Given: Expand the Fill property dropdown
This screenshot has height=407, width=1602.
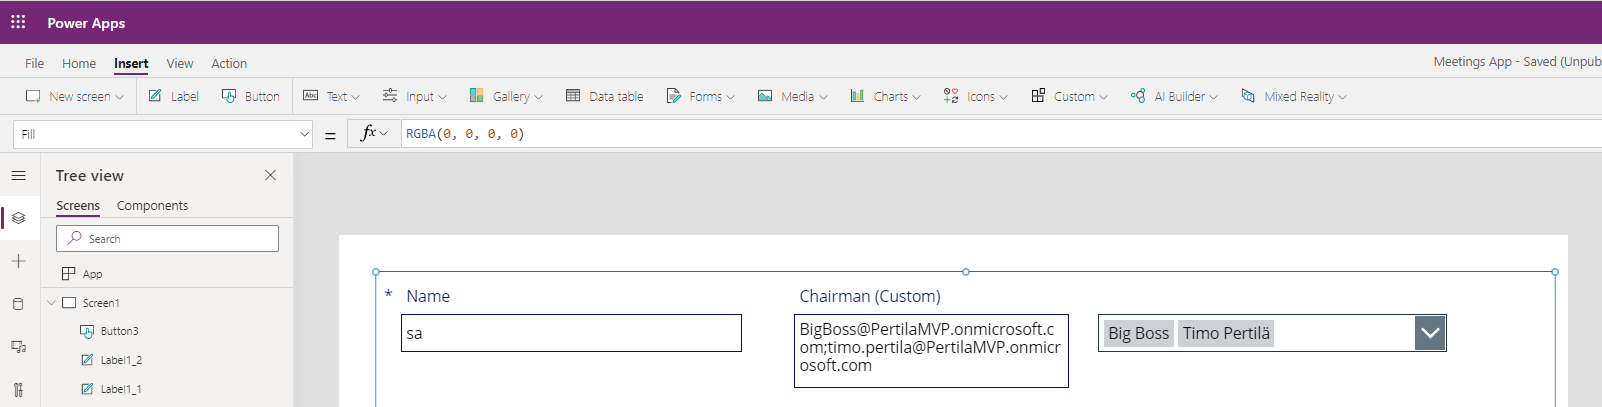Looking at the screenshot, I should (304, 134).
